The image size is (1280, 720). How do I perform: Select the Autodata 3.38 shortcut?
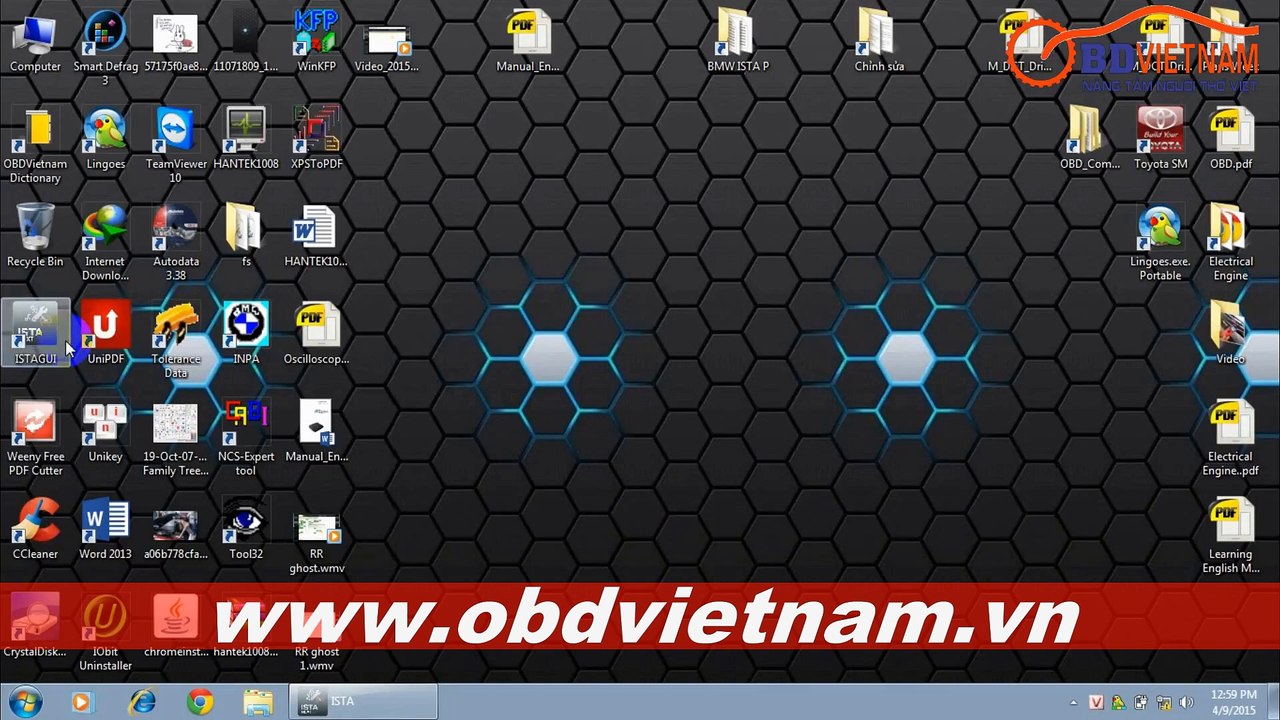tap(176, 243)
